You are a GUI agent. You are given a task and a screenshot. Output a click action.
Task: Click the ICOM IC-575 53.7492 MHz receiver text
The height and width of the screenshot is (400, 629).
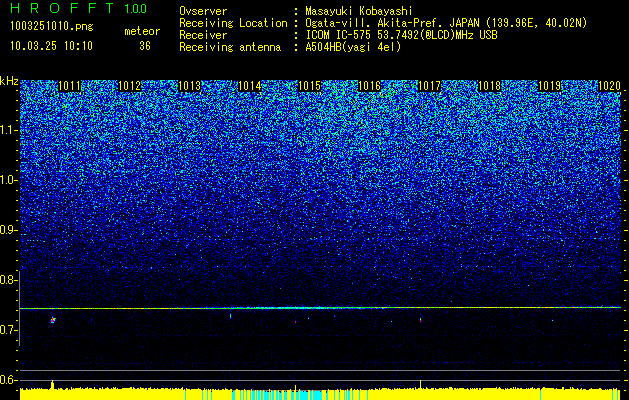(401, 35)
